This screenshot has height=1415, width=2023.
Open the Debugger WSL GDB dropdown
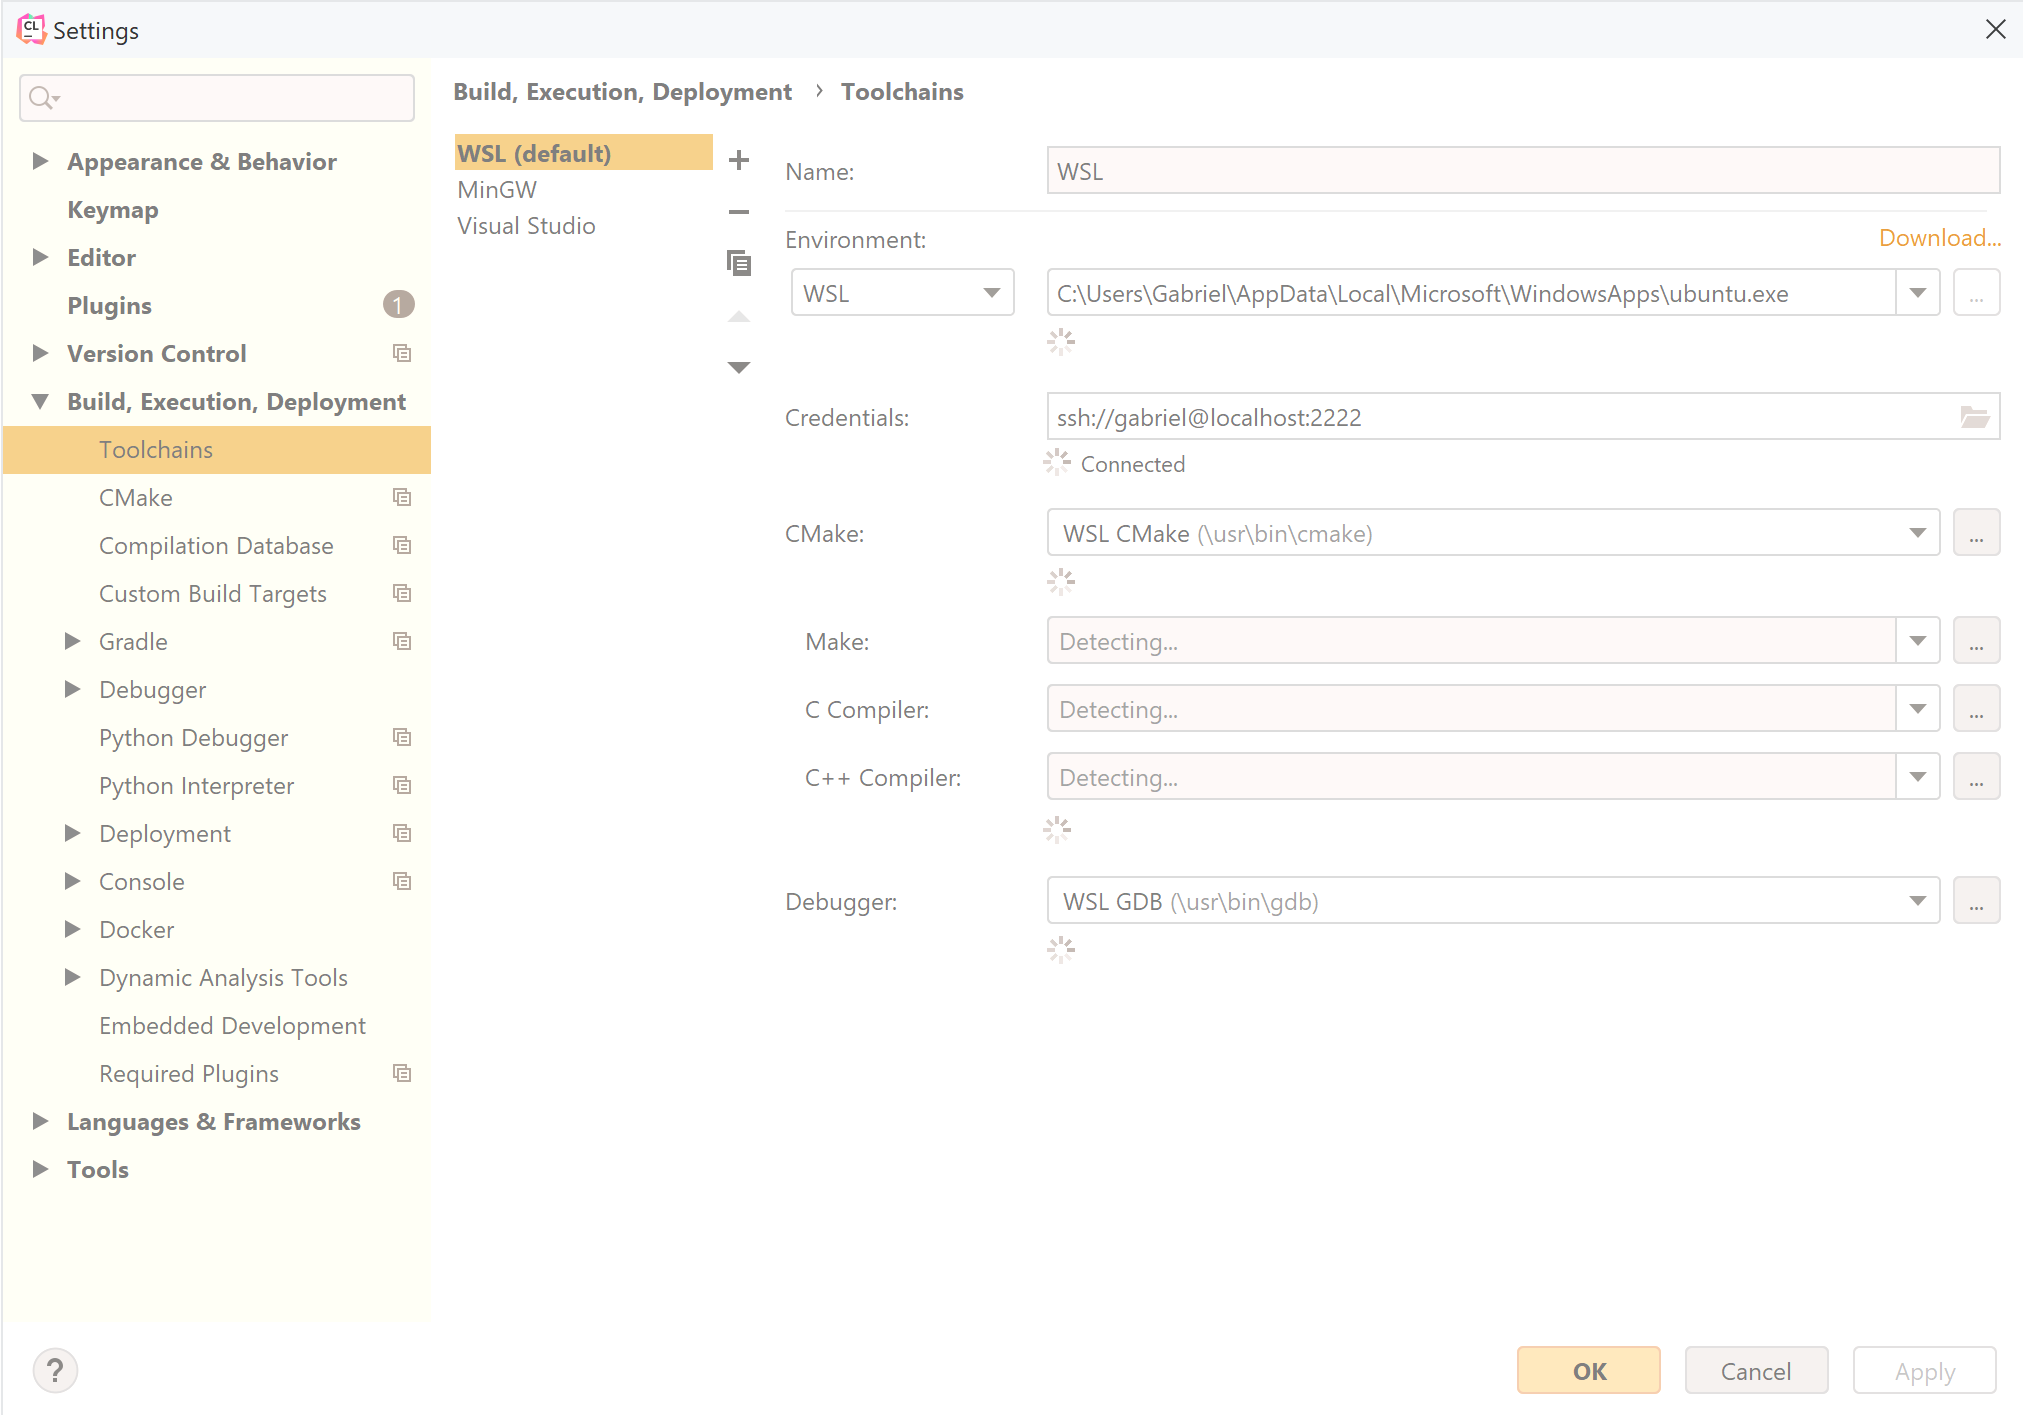pyautogui.click(x=1917, y=901)
